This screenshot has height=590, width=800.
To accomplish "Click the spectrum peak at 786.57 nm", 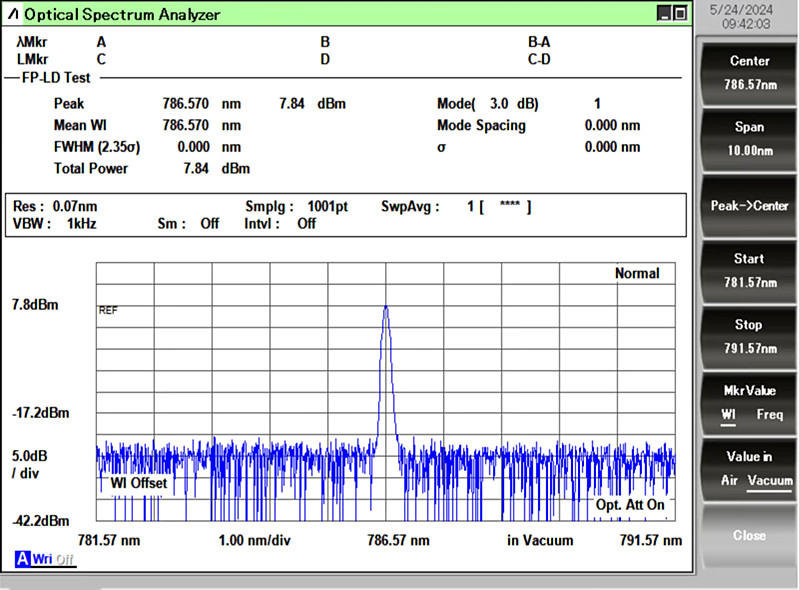I will coord(386,307).
